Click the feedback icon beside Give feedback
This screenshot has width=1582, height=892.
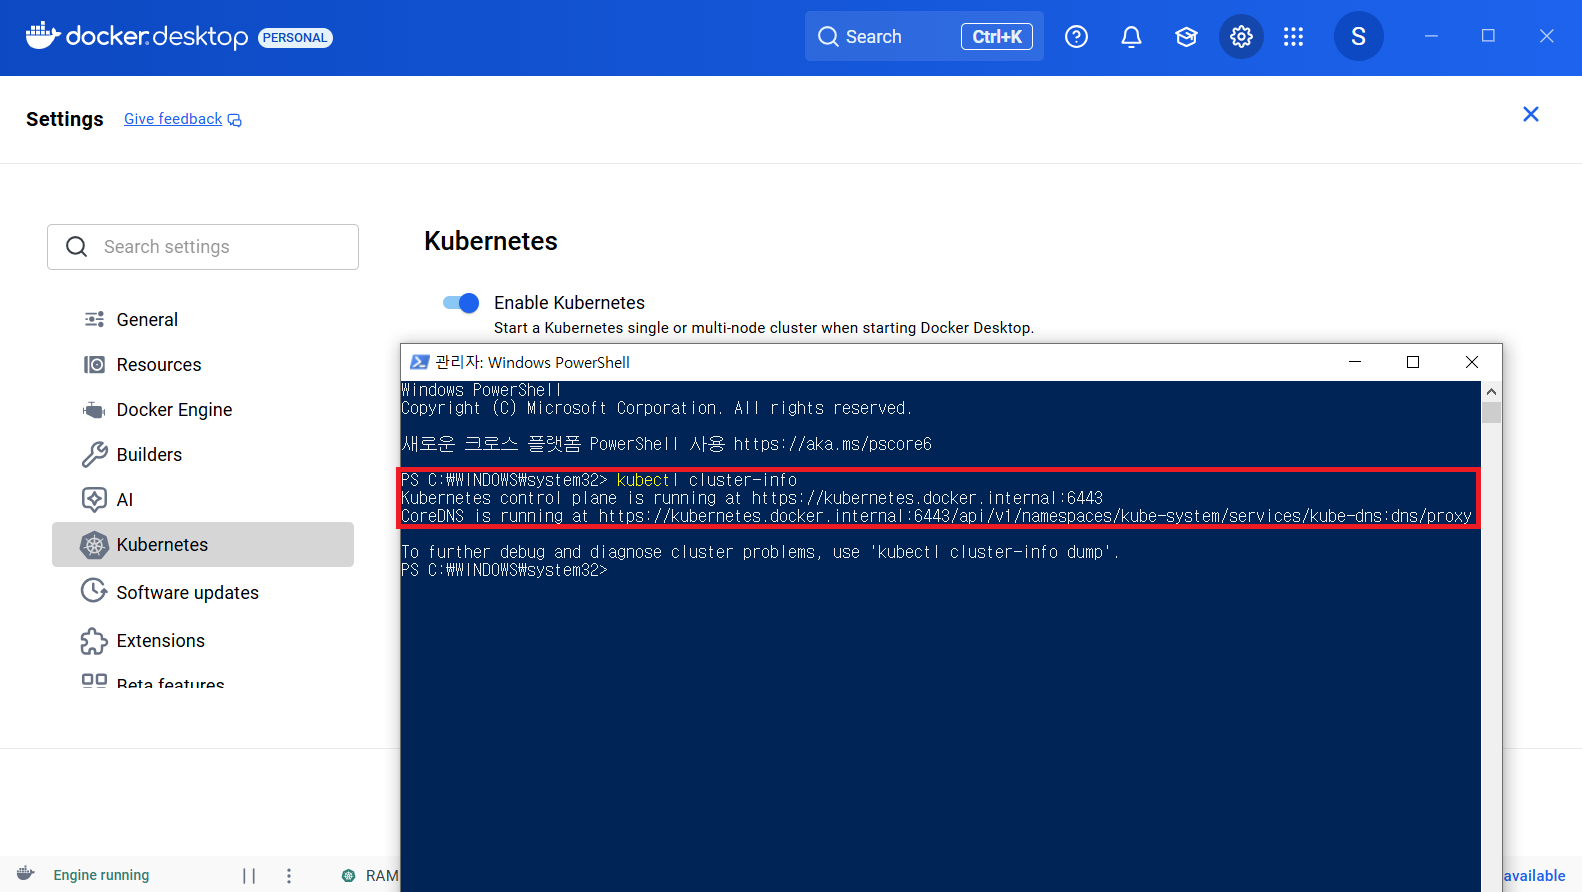click(x=235, y=120)
